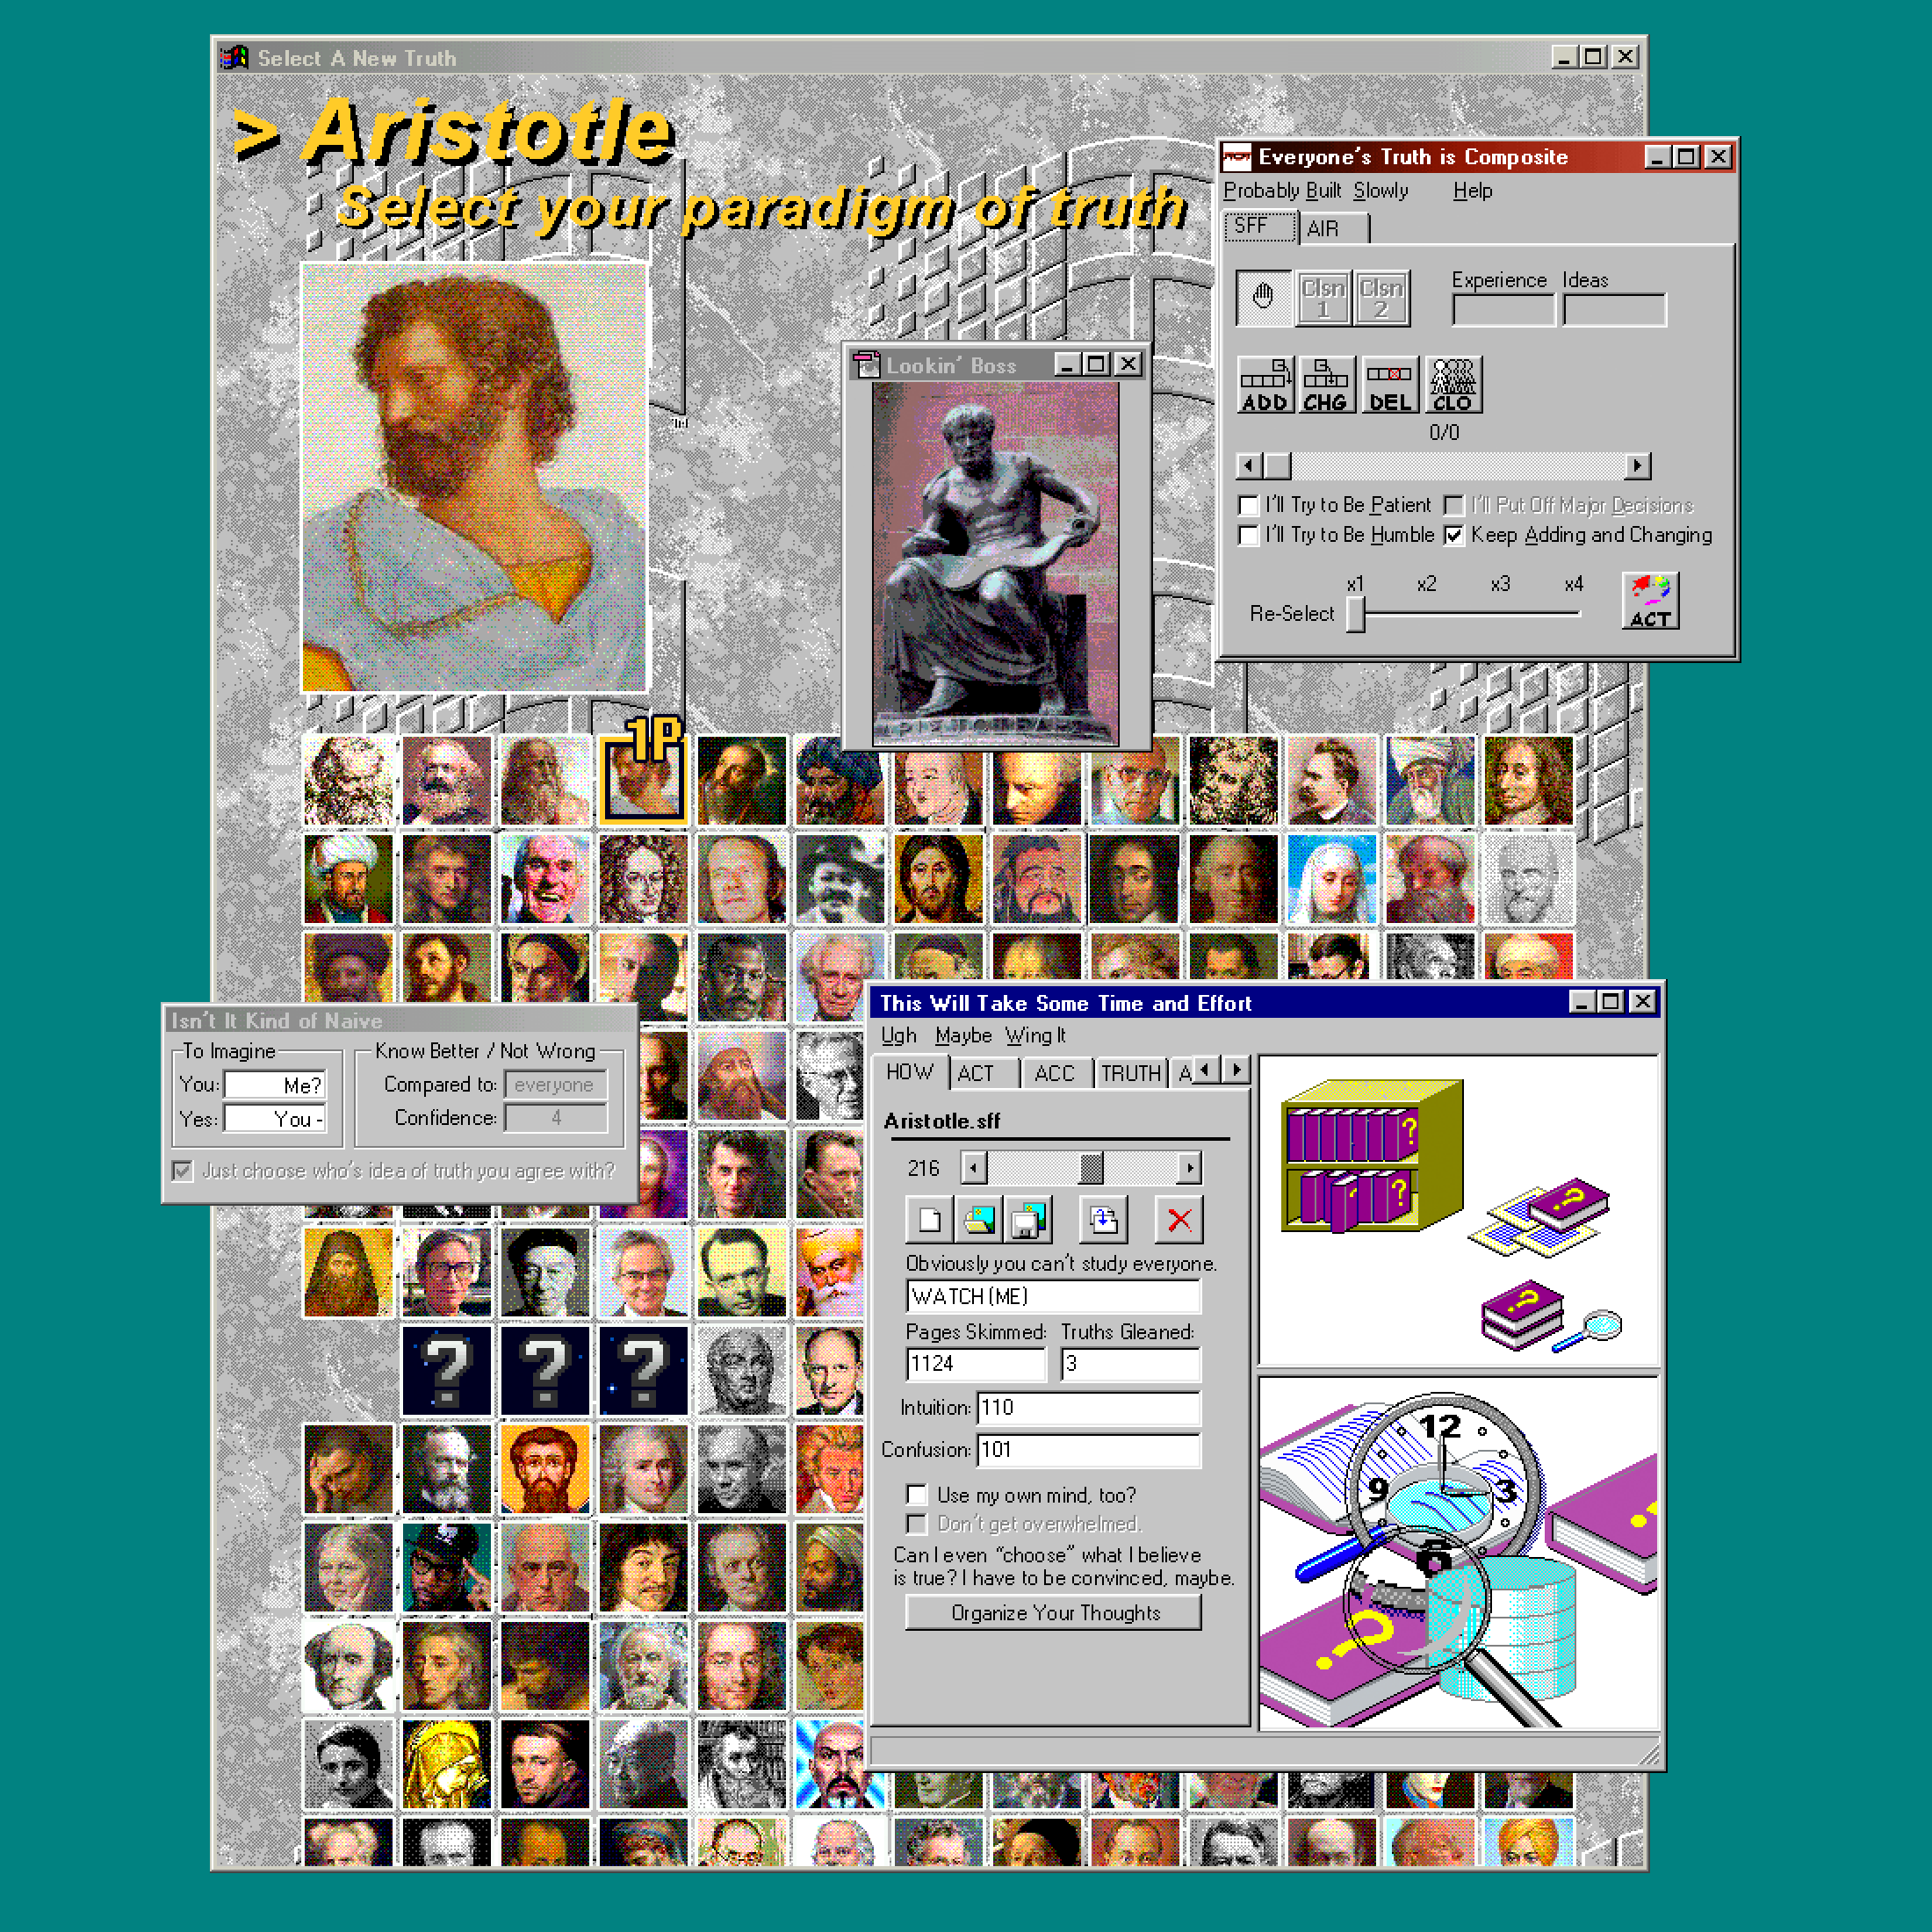Check I'll Try to Be Patient
Viewport: 1932px width, 1932px height.
click(1249, 505)
